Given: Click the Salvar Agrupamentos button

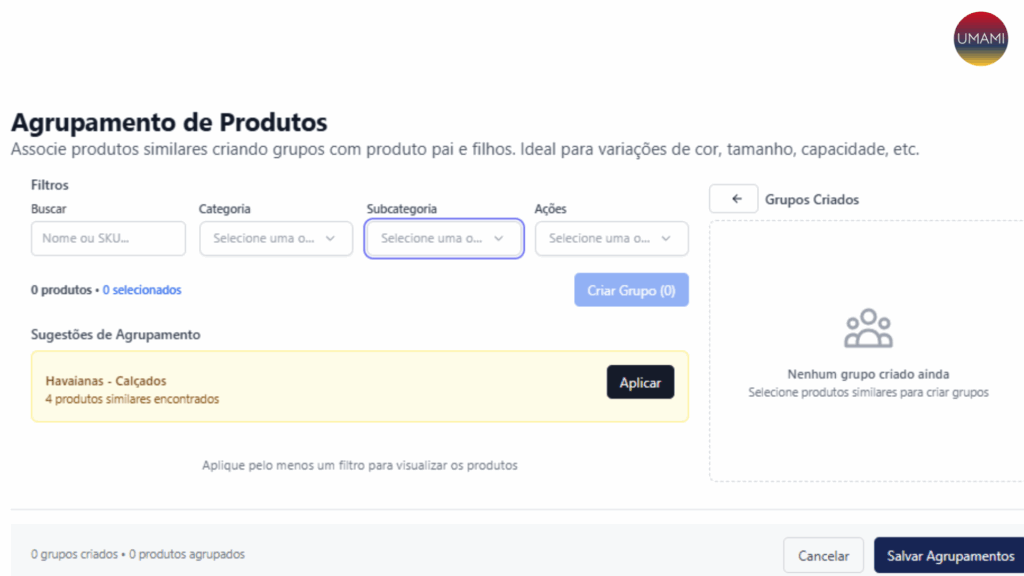Looking at the screenshot, I should pyautogui.click(x=948, y=555).
